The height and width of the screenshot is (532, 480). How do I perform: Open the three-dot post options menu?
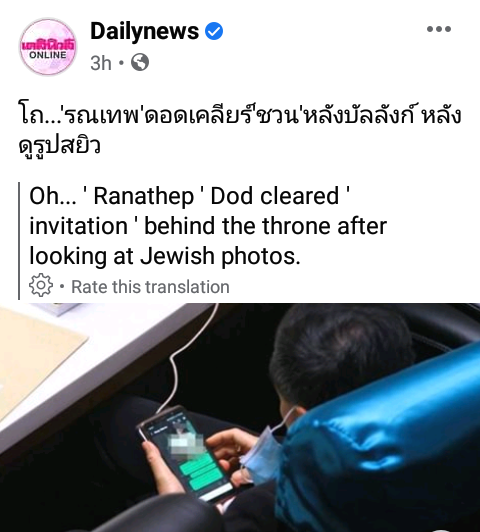[439, 29]
